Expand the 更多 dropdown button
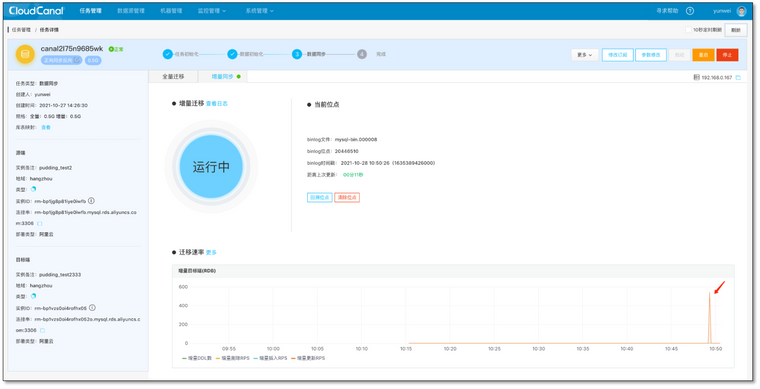 tap(585, 55)
